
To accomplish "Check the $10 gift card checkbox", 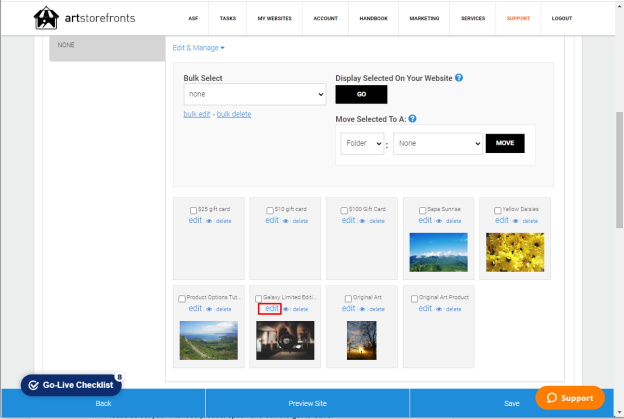I will (270, 210).
